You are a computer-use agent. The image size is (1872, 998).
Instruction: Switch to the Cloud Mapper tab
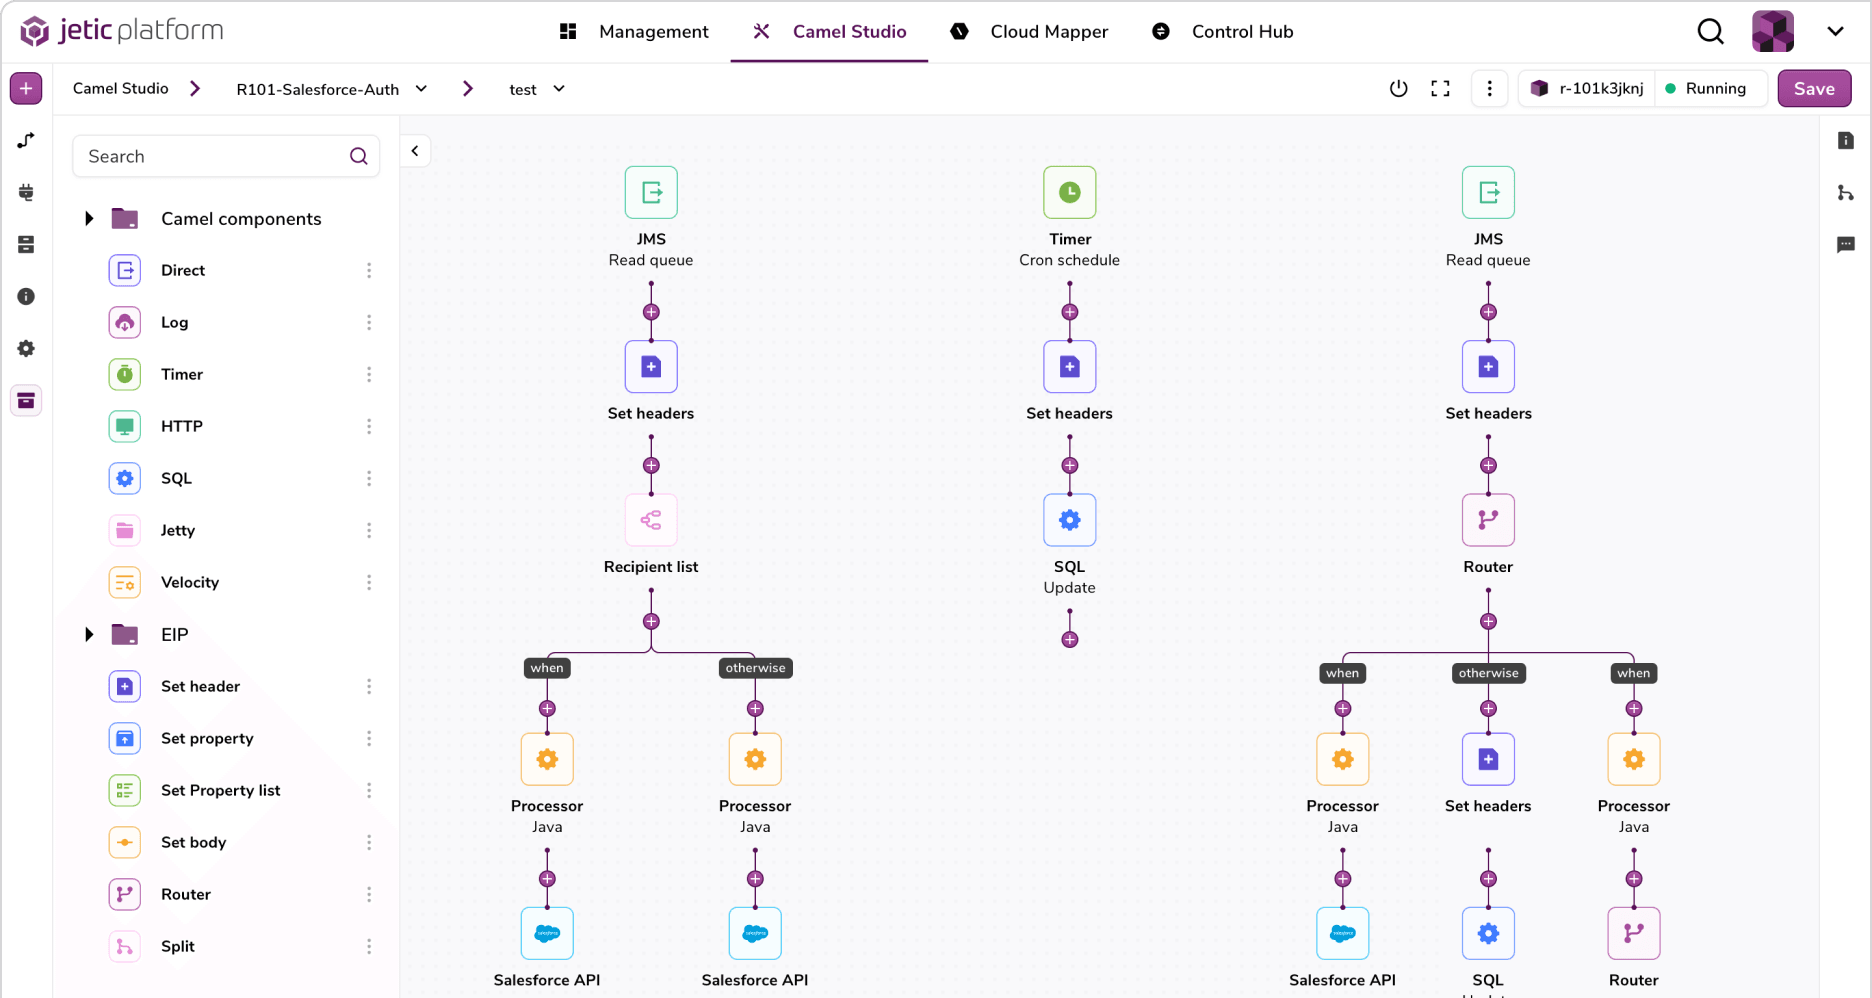[x=1048, y=31]
